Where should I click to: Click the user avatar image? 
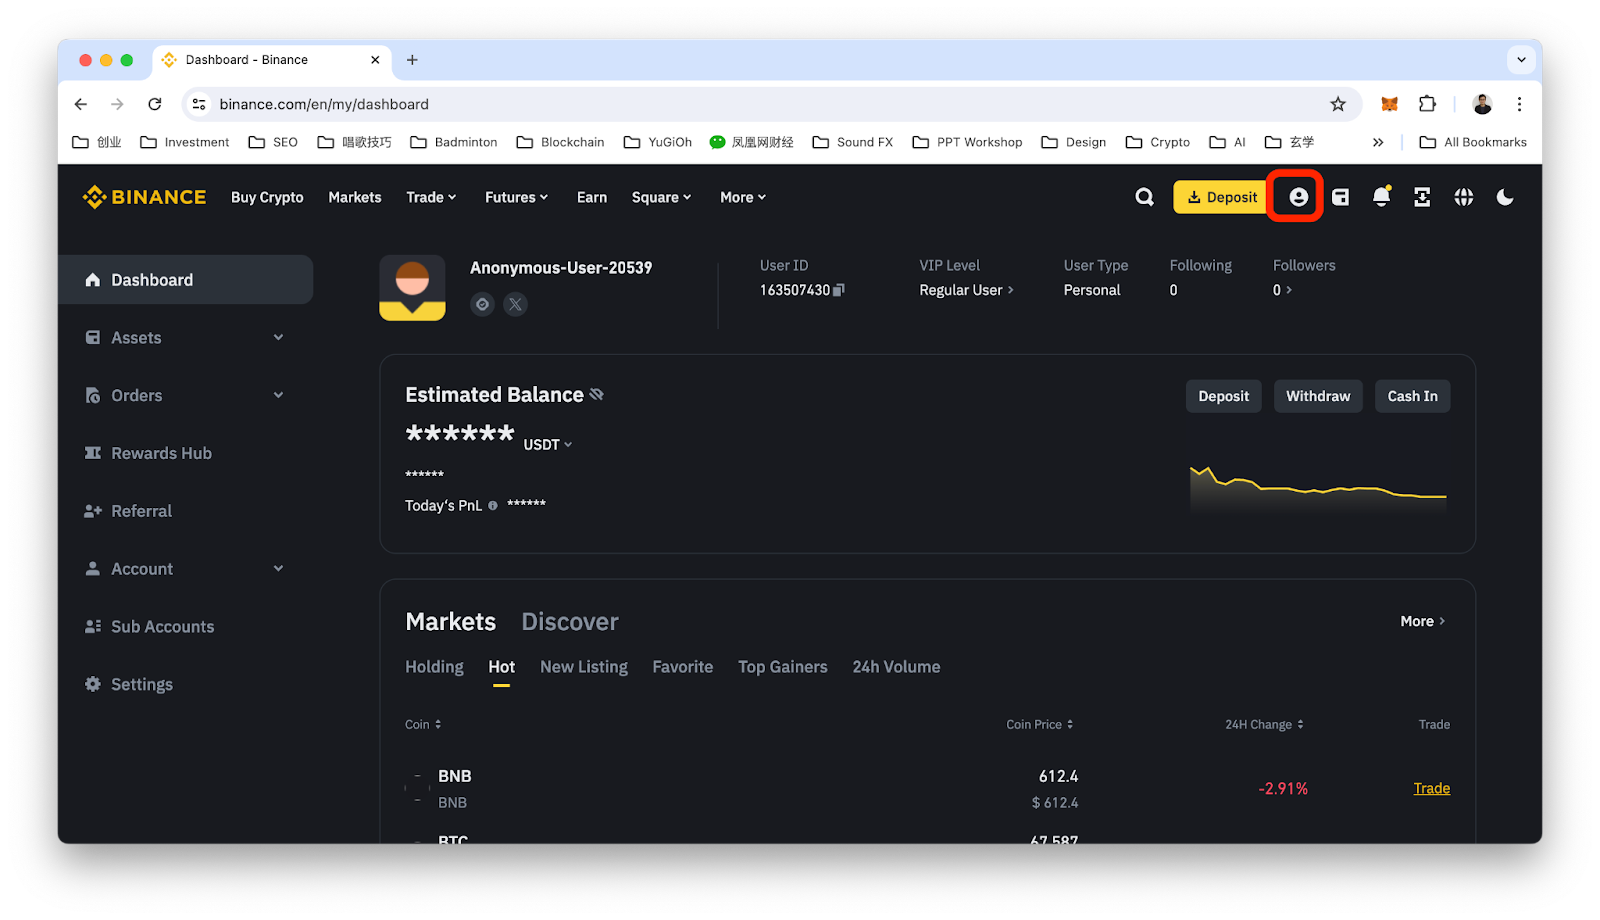point(412,288)
